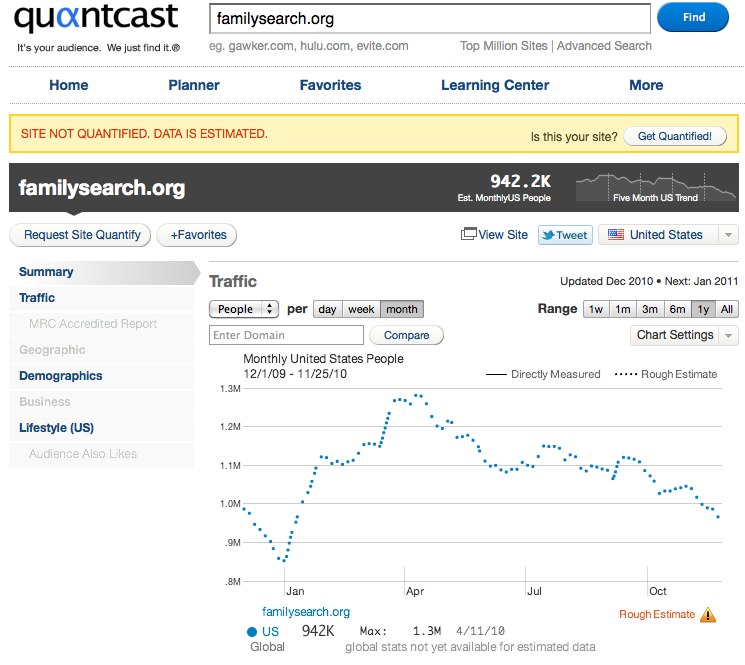
Task: Click the 942.2K monthly people value
Action: pyautogui.click(x=520, y=181)
